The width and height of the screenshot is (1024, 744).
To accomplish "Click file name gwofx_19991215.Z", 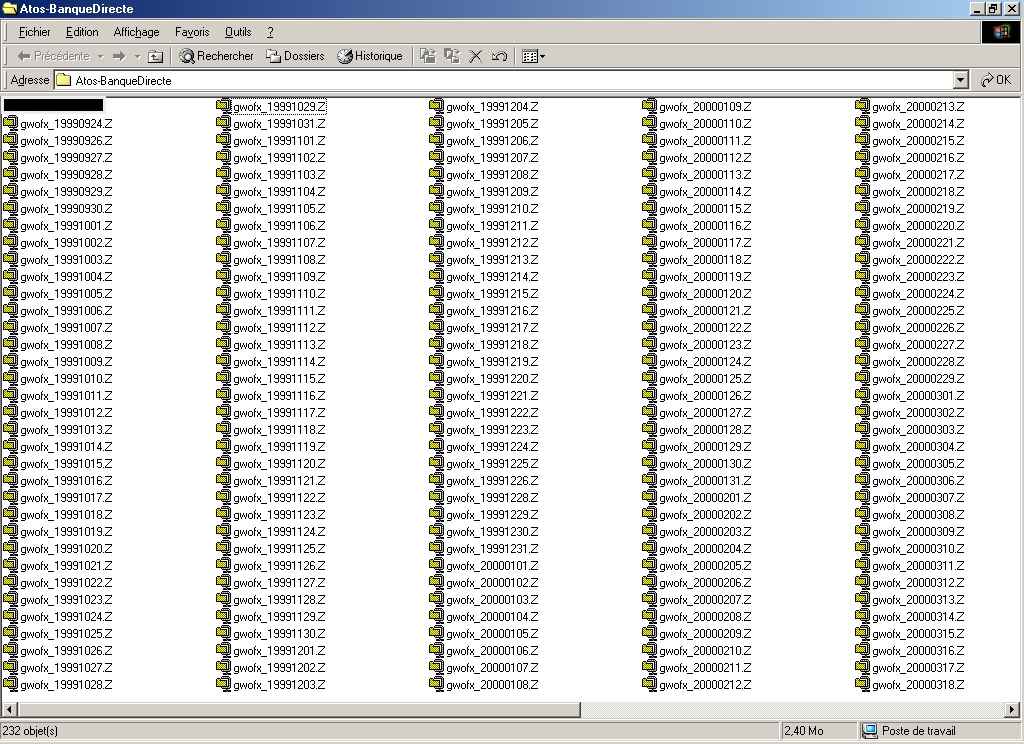I will [x=492, y=294].
